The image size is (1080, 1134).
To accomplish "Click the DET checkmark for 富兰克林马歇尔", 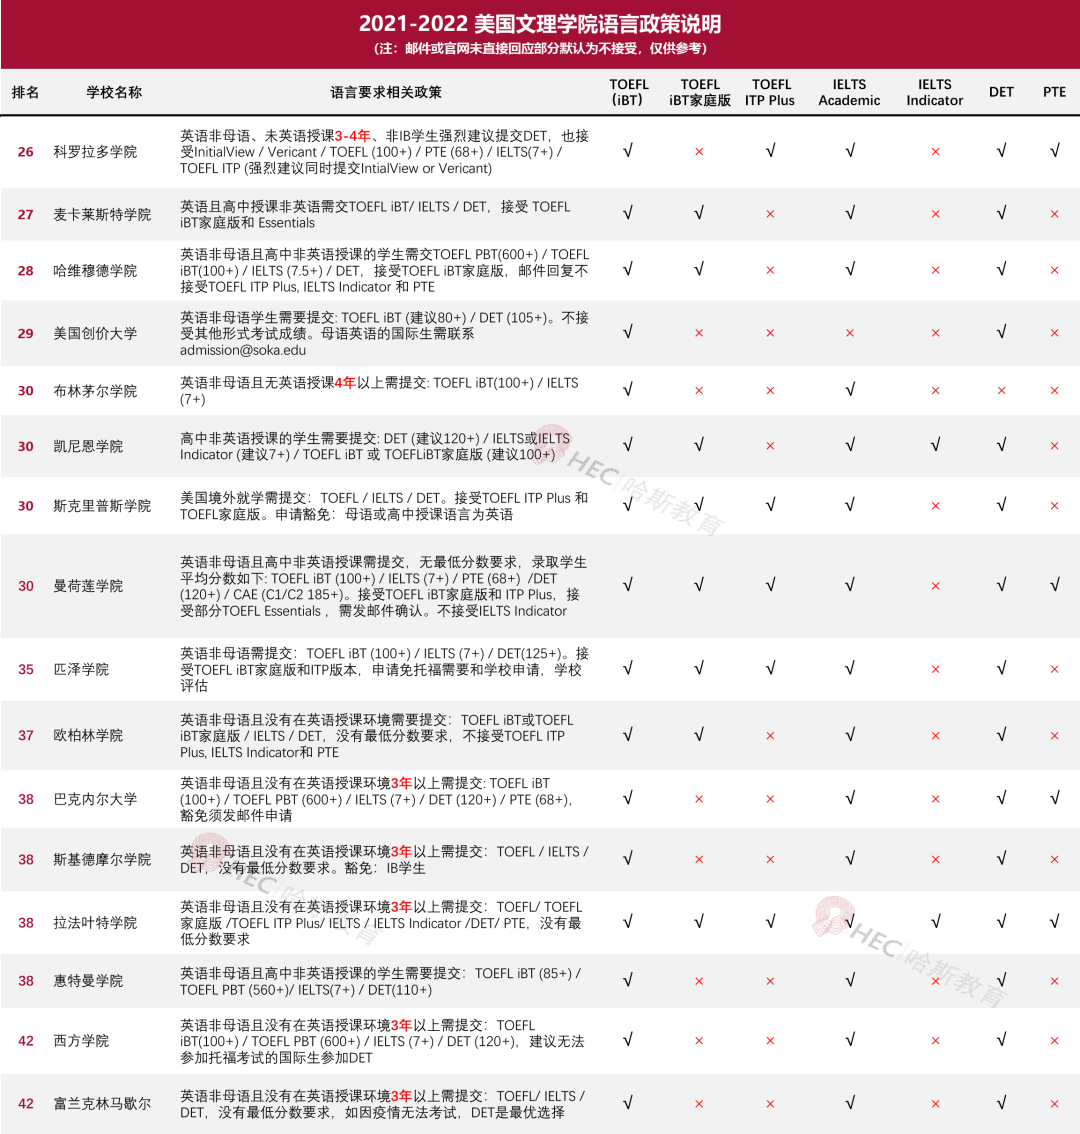I will point(1001,1102).
